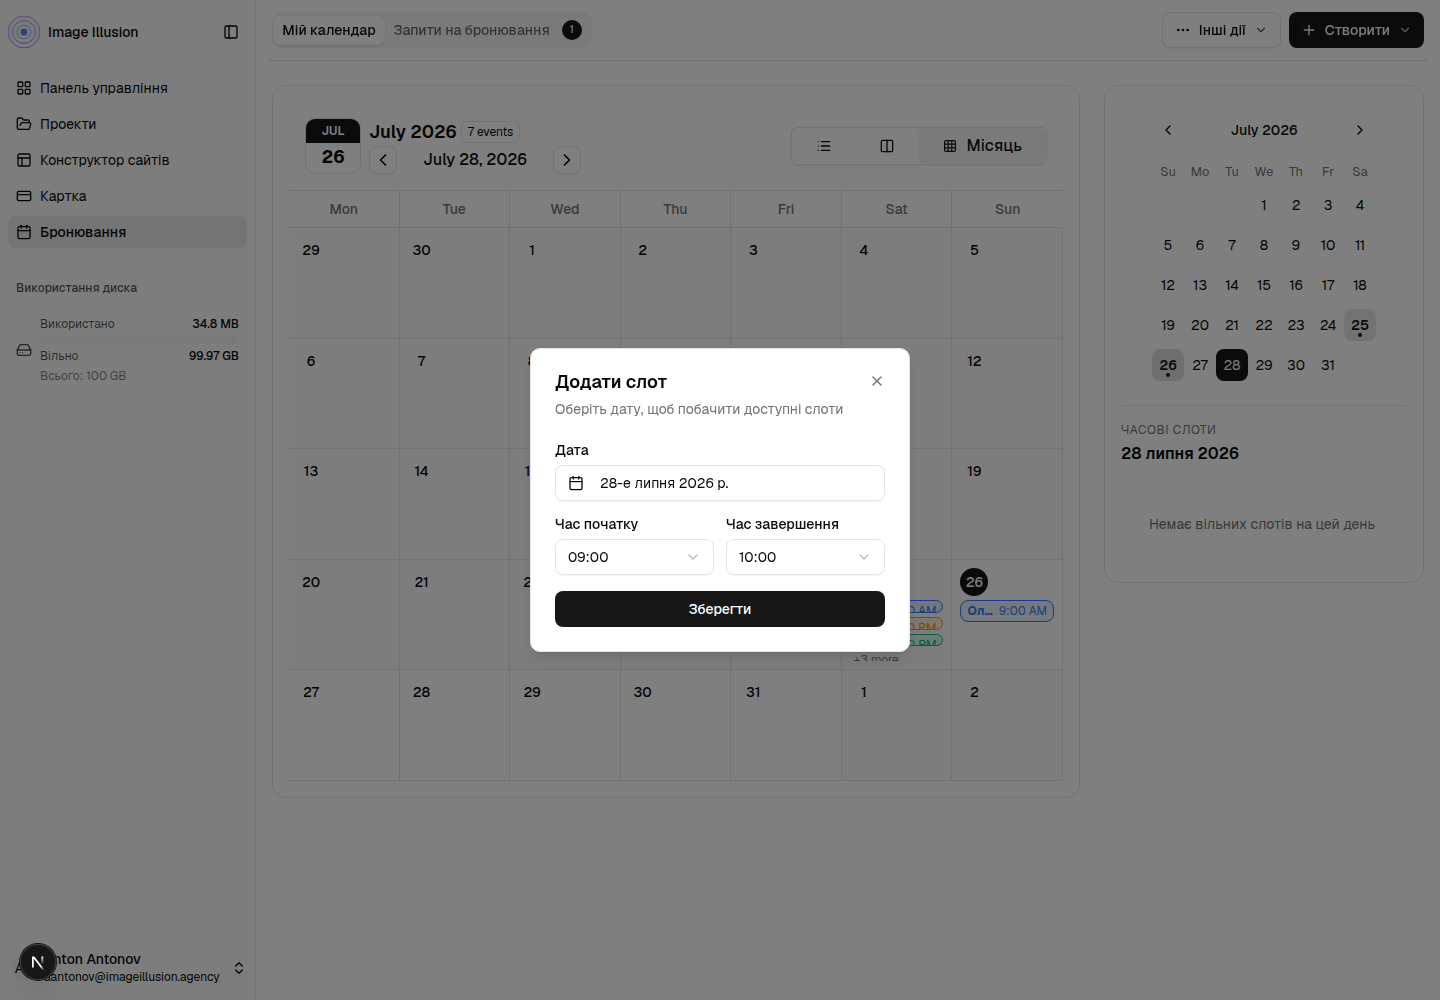
Task: Open the Створити dropdown button
Action: 1356,30
